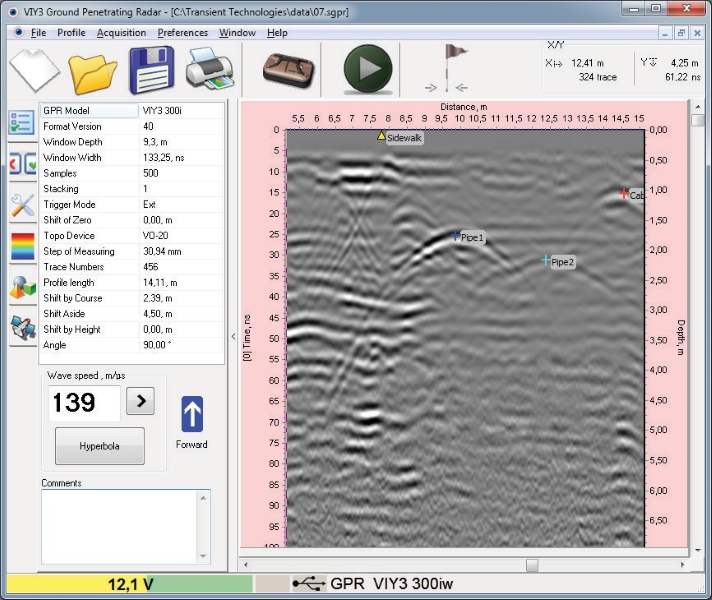
Task: Select the GPR Model property row
Action: [x=132, y=110]
